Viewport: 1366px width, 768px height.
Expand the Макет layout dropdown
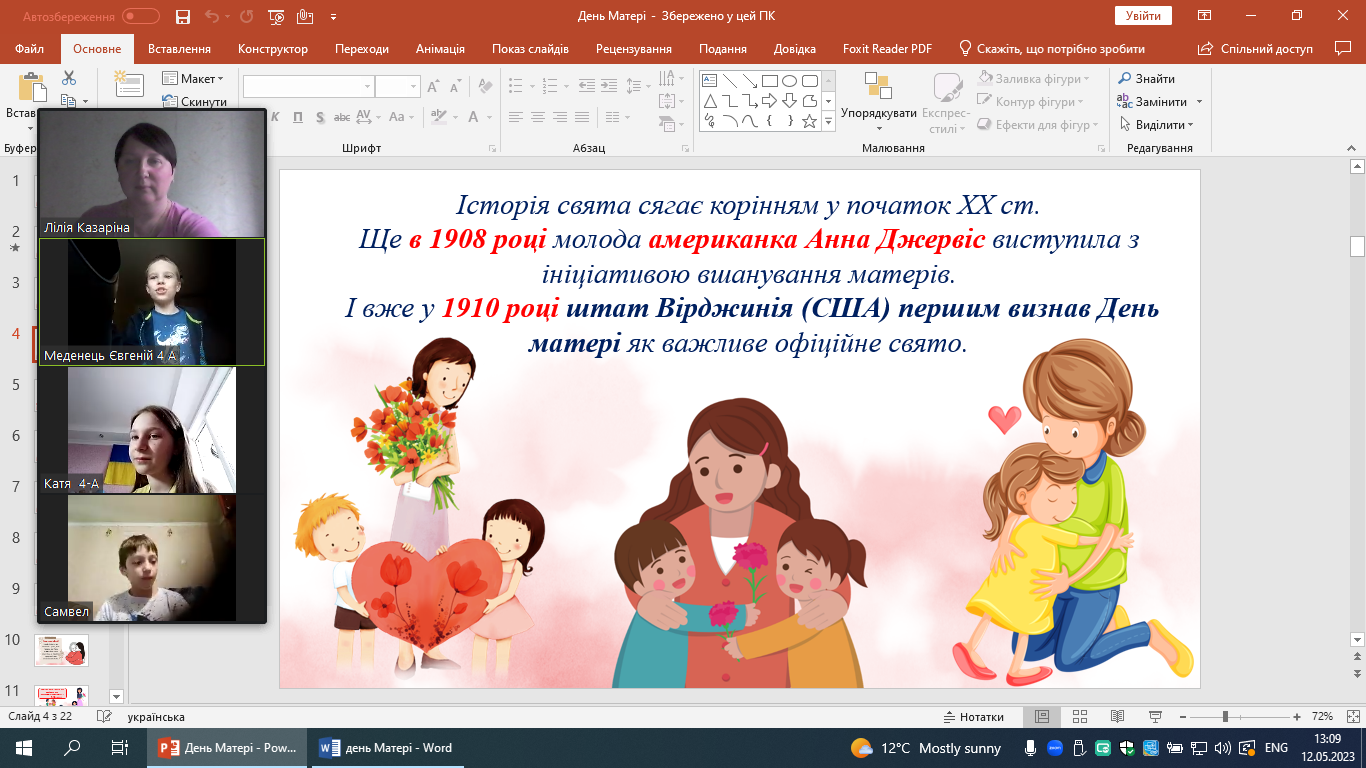[194, 79]
